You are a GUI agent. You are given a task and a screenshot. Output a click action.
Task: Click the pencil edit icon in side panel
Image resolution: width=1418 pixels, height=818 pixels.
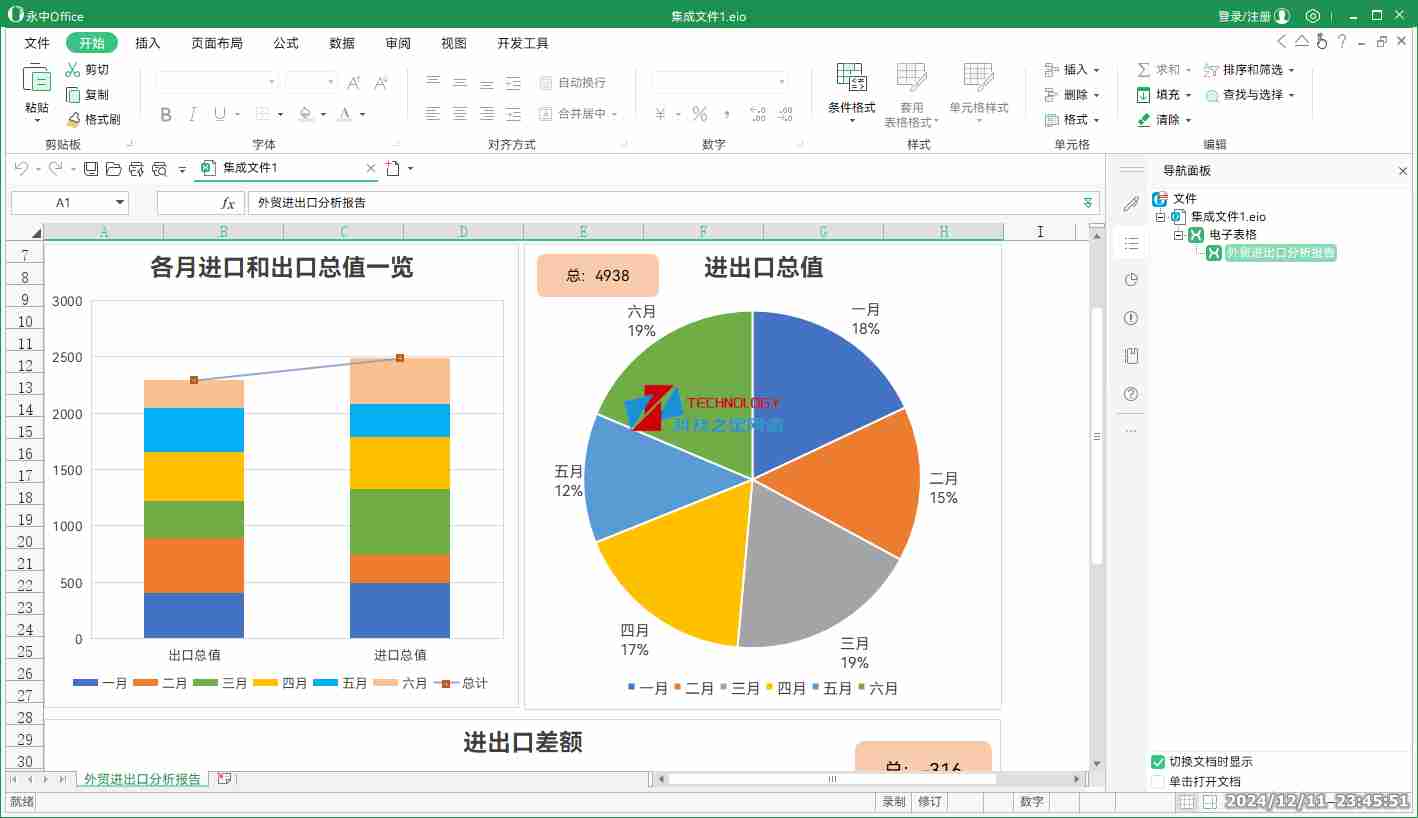click(1131, 204)
